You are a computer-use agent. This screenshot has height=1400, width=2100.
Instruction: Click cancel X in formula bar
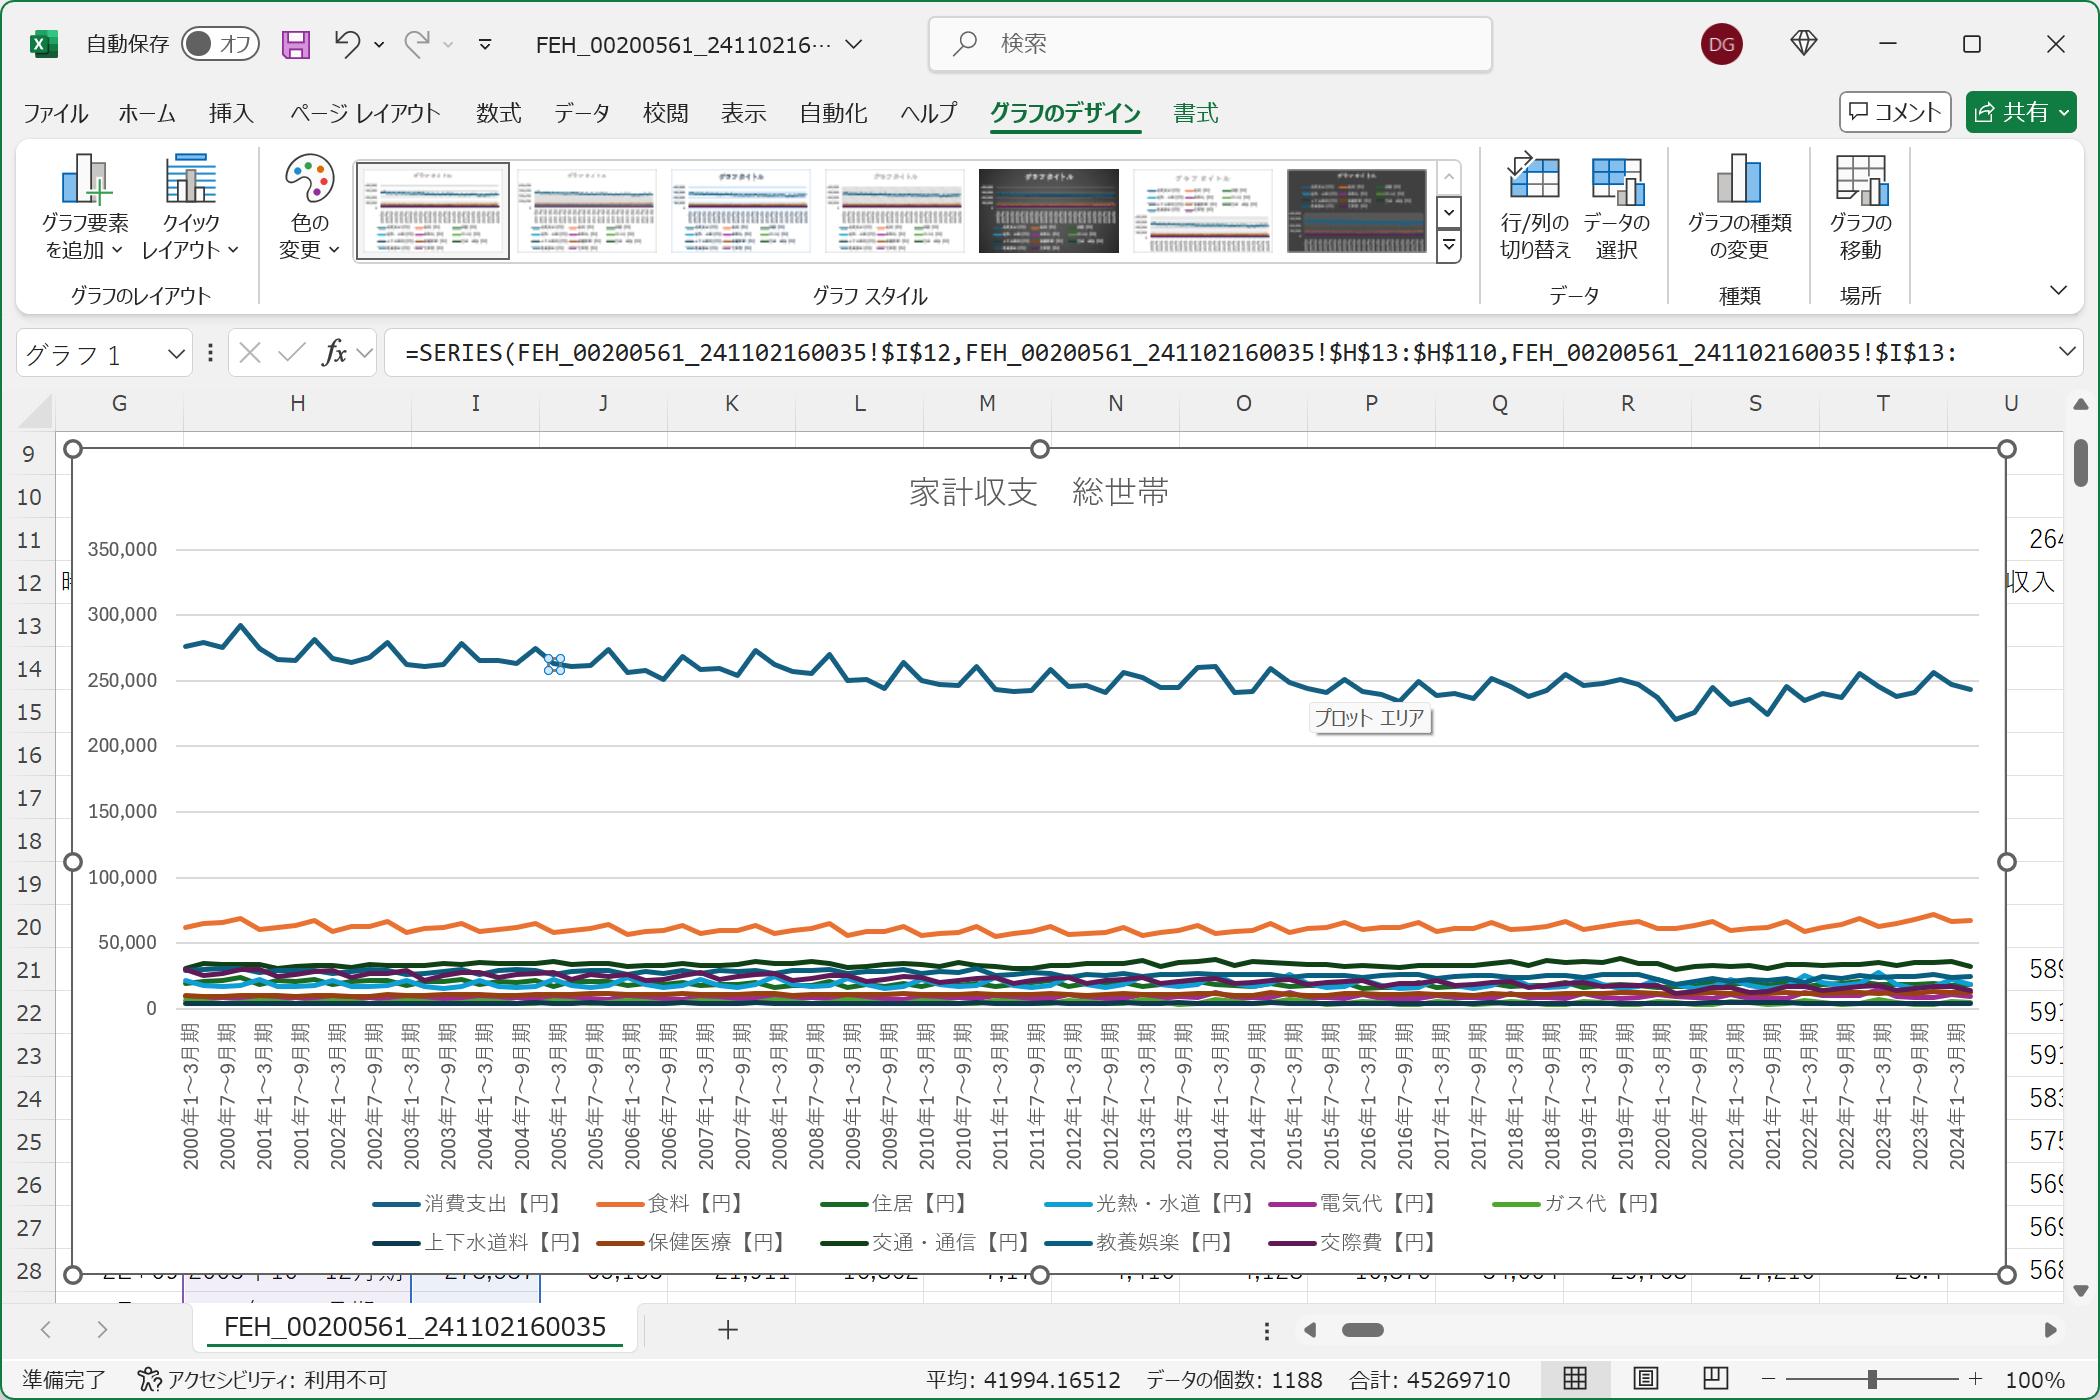(250, 353)
